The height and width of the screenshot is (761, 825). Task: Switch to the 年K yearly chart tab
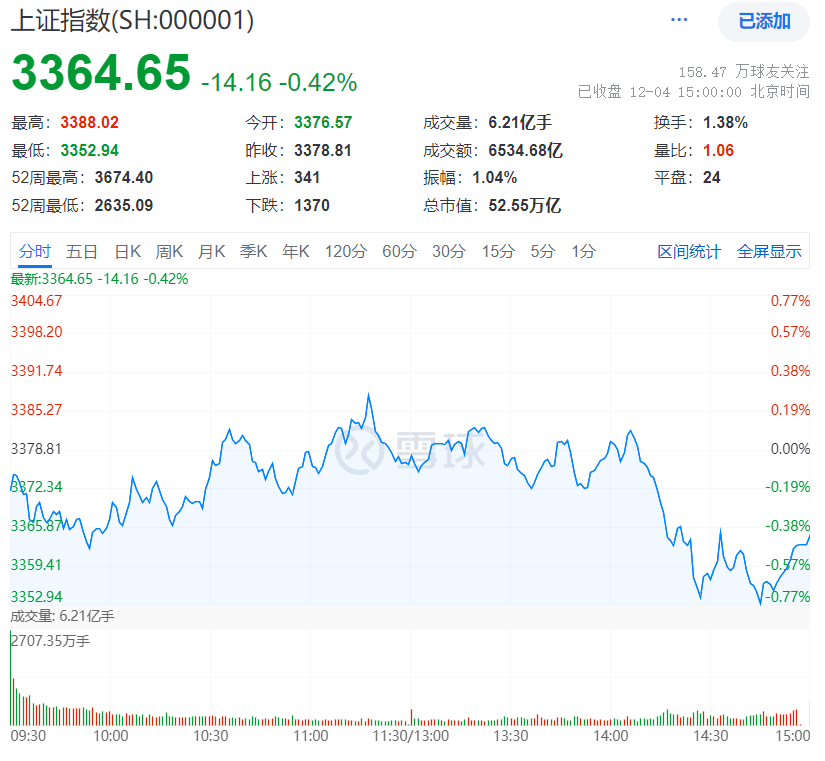pyautogui.click(x=295, y=252)
